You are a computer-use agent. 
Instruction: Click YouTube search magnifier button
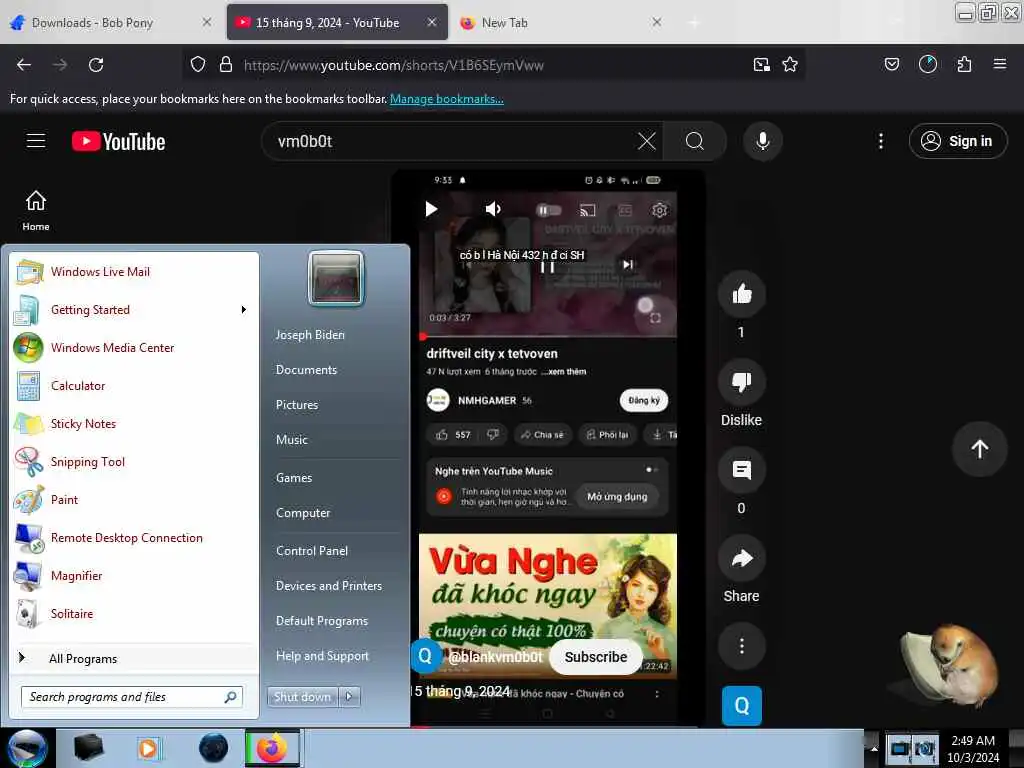[695, 141]
